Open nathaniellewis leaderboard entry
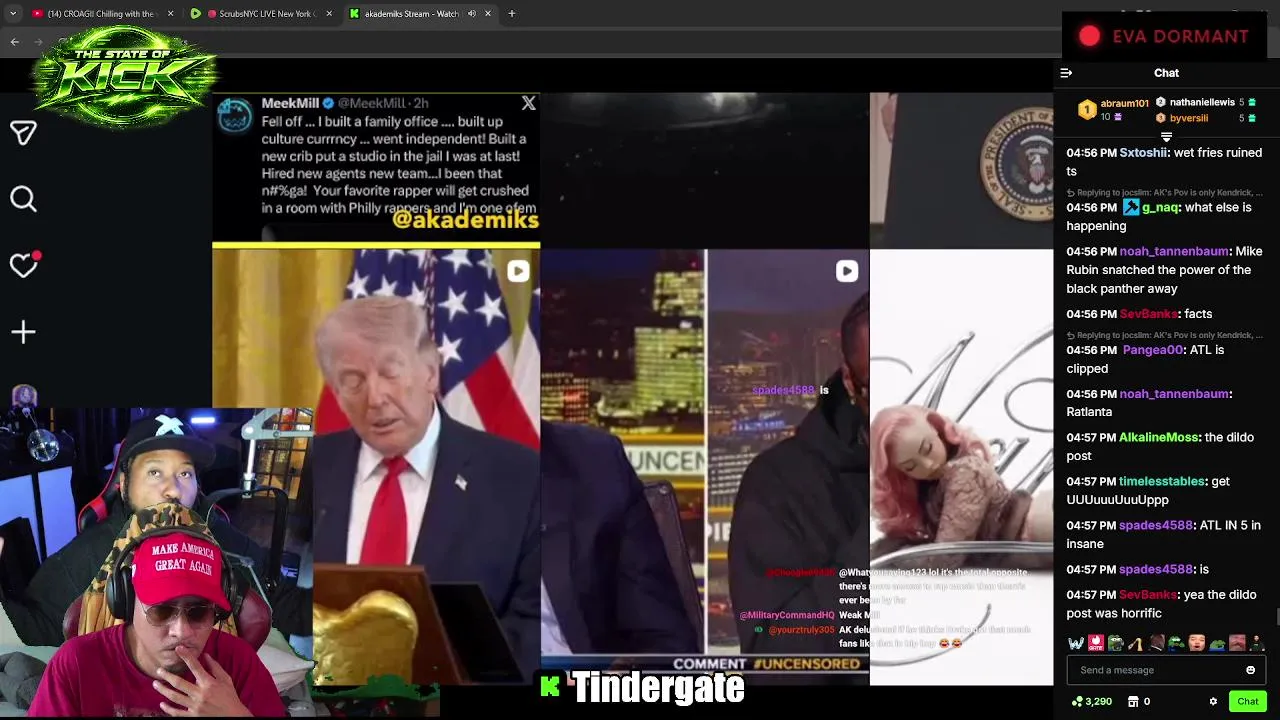Image resolution: width=1280 pixels, height=720 pixels. point(1205,102)
